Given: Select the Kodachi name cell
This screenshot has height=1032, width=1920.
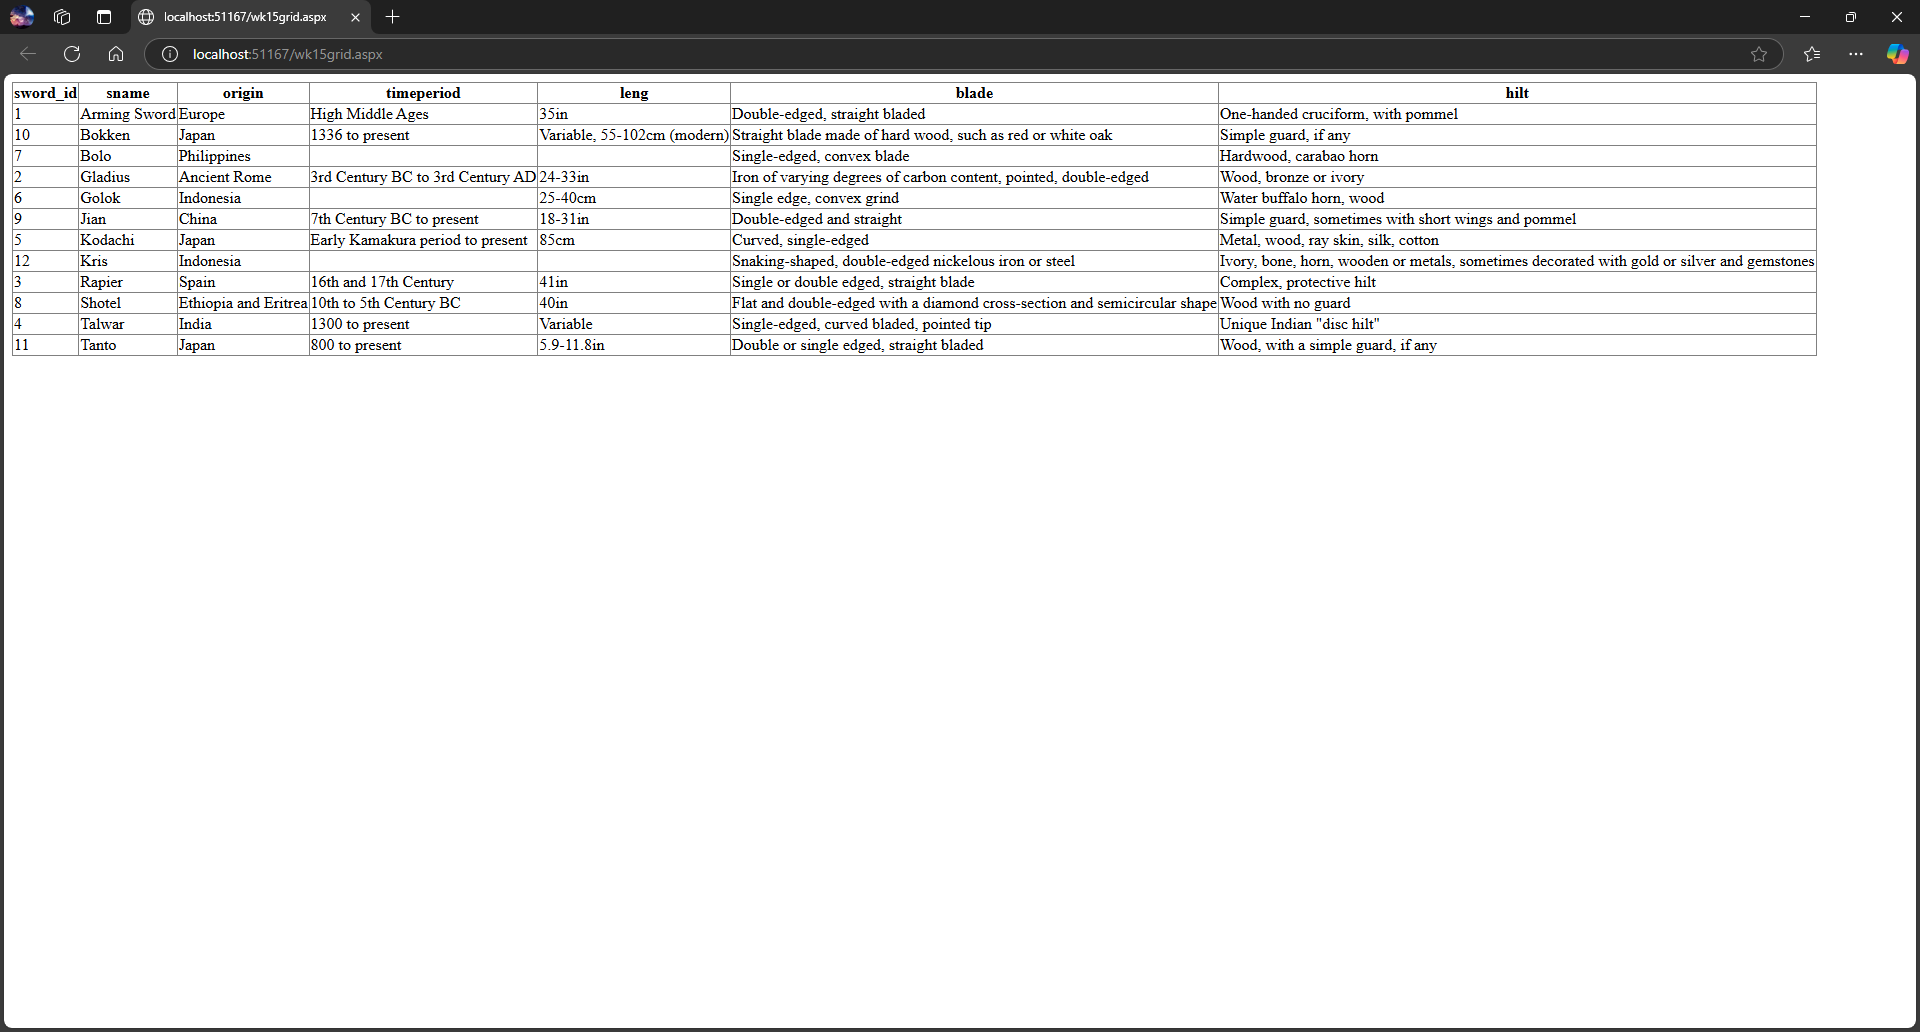Looking at the screenshot, I should point(128,240).
